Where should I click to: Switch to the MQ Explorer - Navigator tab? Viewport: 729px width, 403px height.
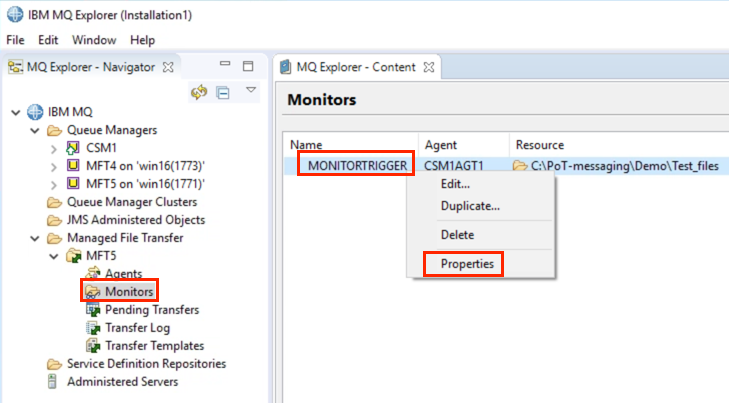tap(91, 67)
